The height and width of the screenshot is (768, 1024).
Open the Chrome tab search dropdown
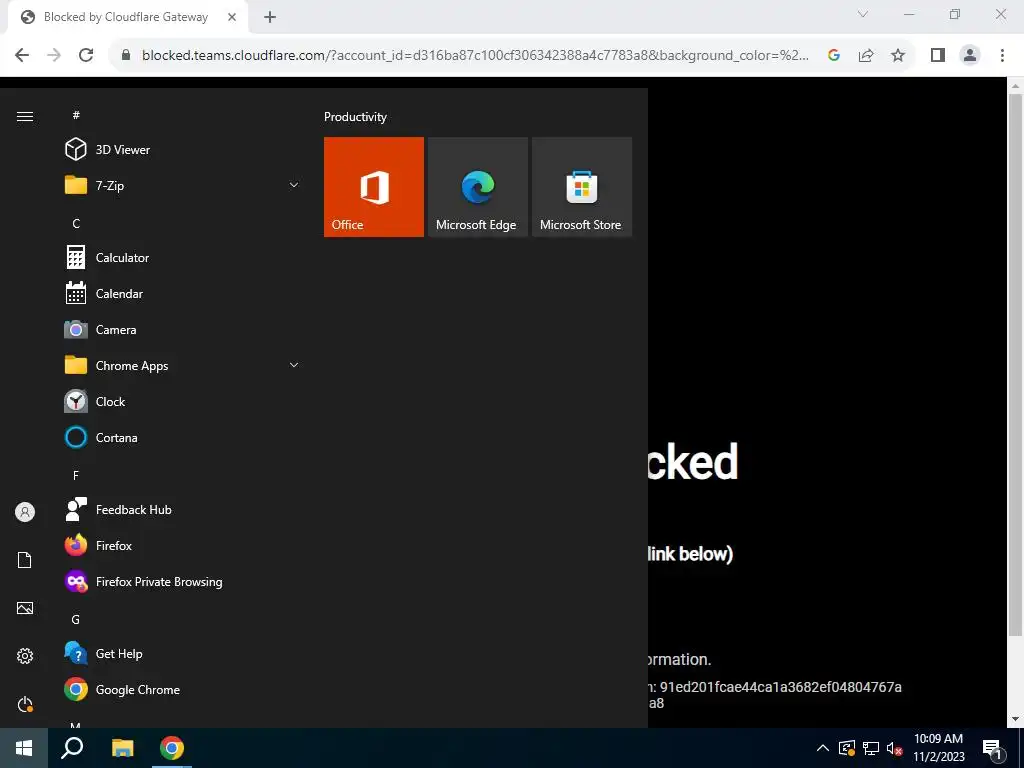click(x=863, y=14)
